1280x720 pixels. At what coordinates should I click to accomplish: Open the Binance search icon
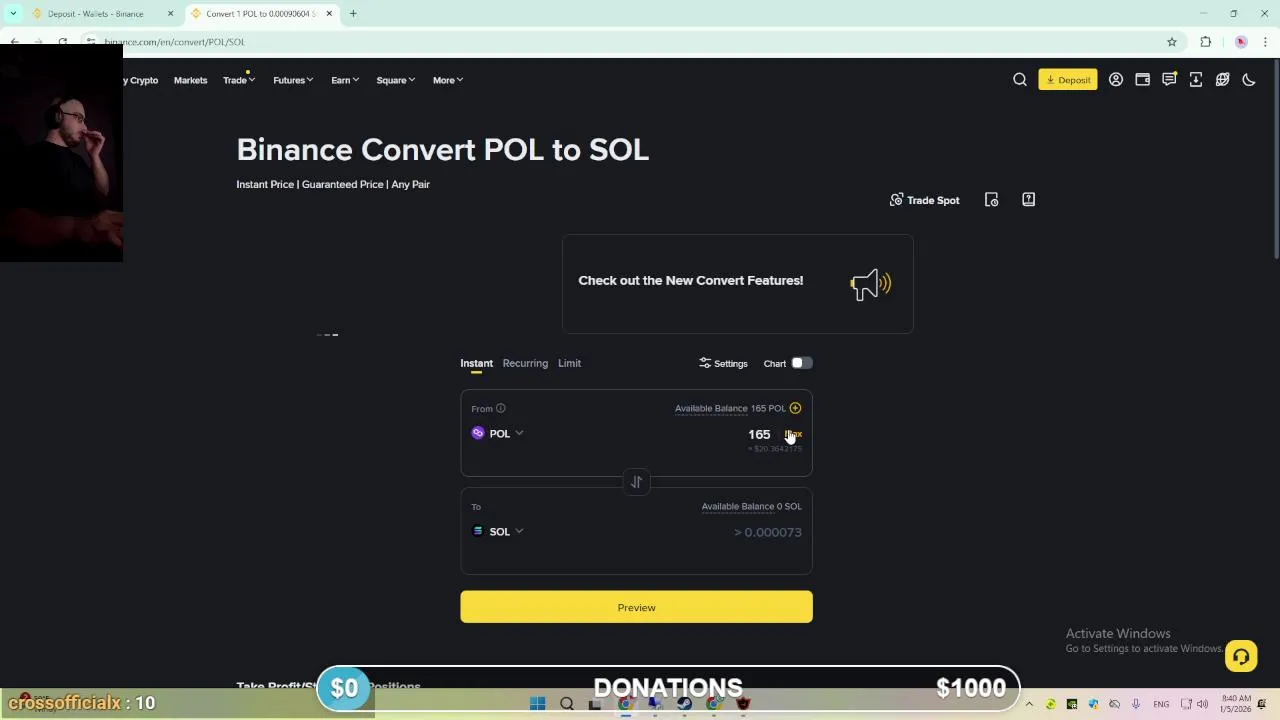pos(1020,80)
